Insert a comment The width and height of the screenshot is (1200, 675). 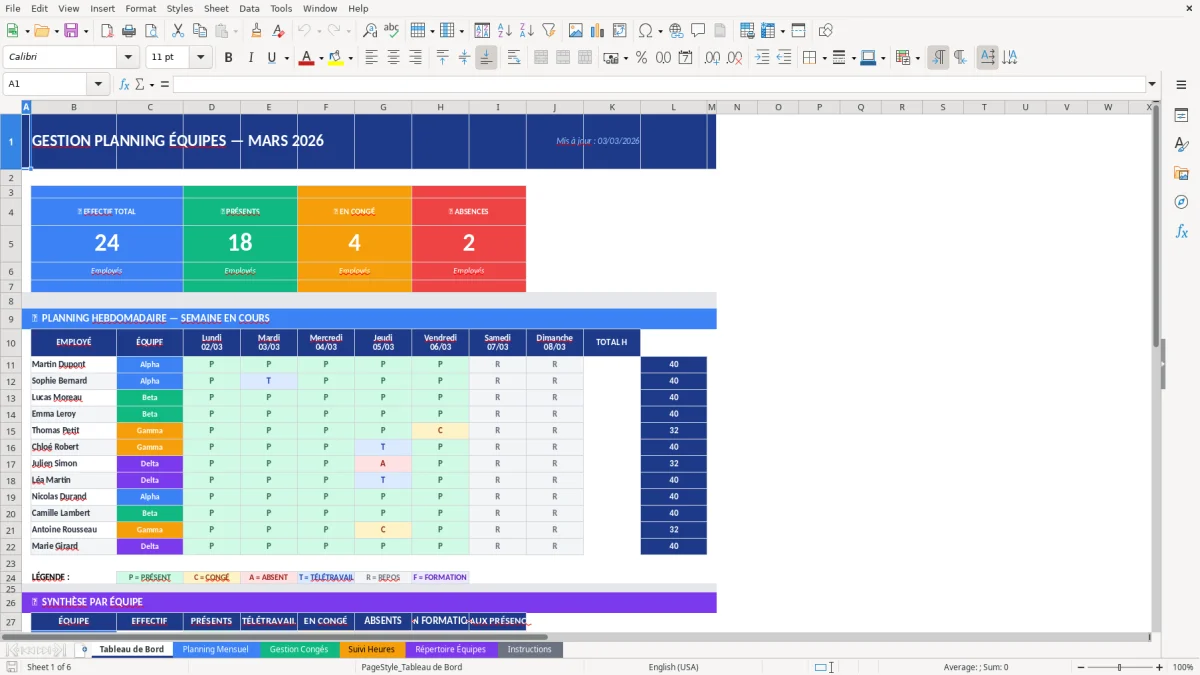pos(698,30)
